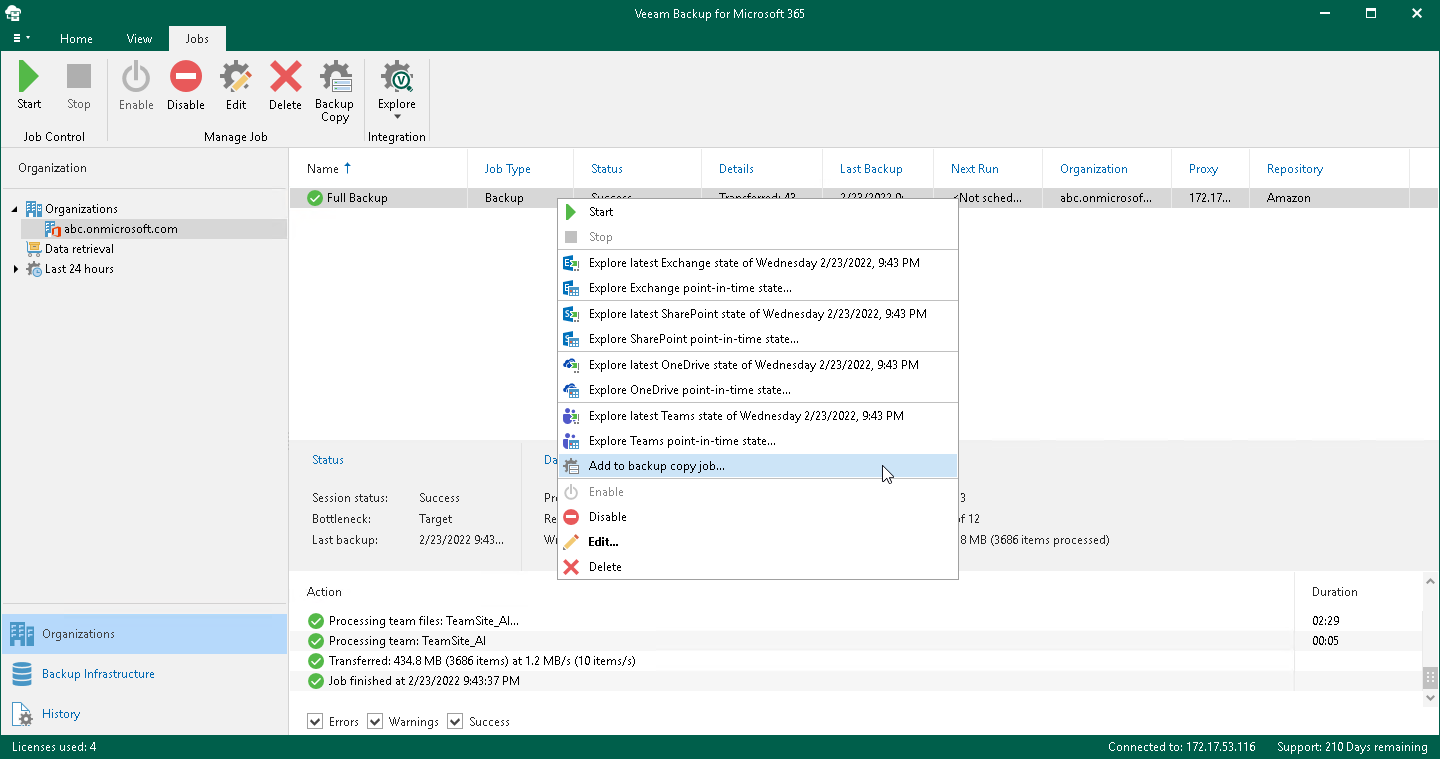Image resolution: width=1440 pixels, height=759 pixels.
Task: Click the Backup Copy ribbon icon
Action: point(335,91)
